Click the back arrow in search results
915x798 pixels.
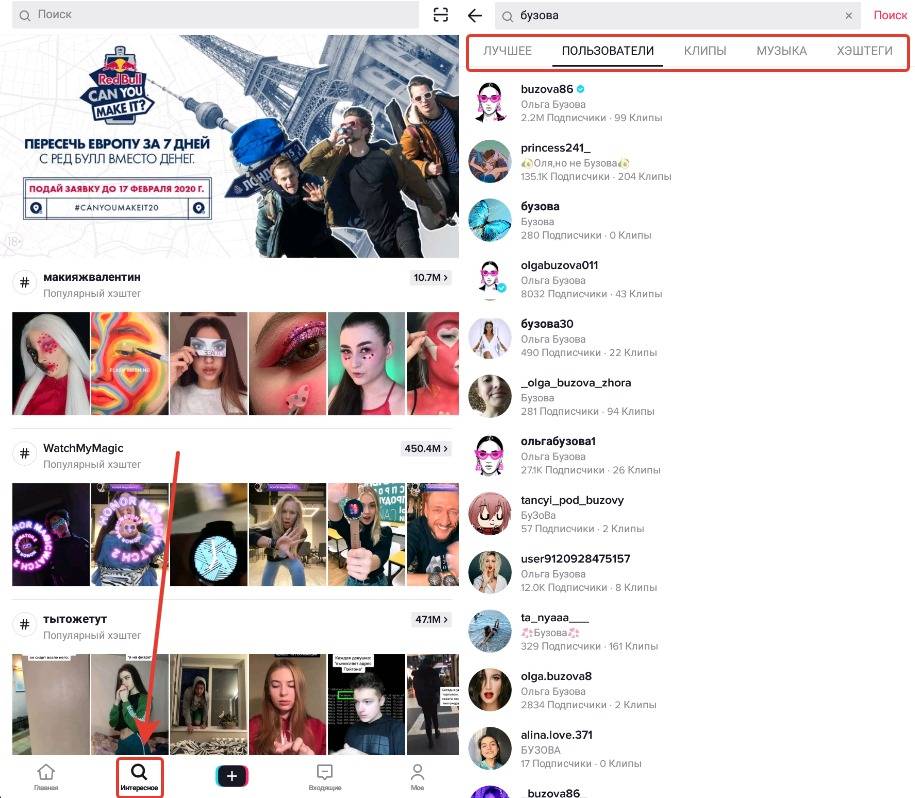point(475,16)
